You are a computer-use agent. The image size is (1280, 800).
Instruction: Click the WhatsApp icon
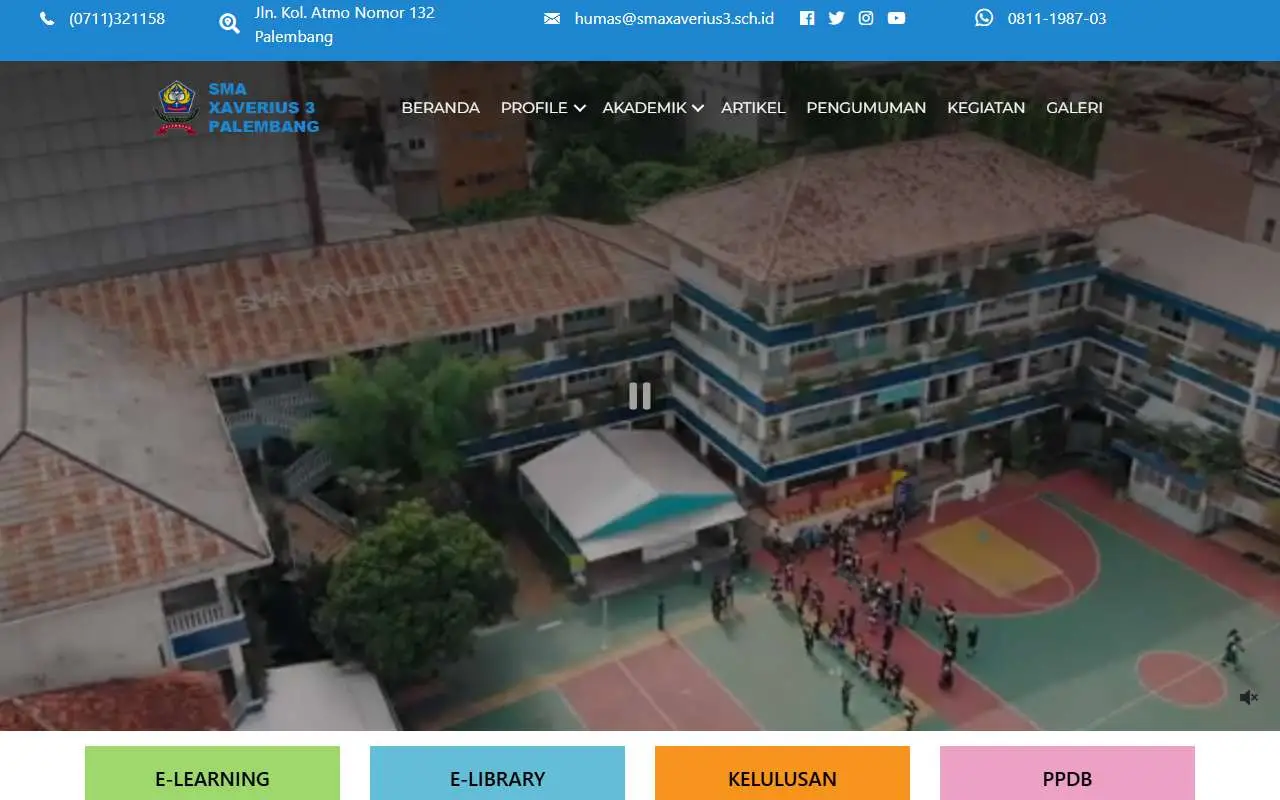[984, 18]
